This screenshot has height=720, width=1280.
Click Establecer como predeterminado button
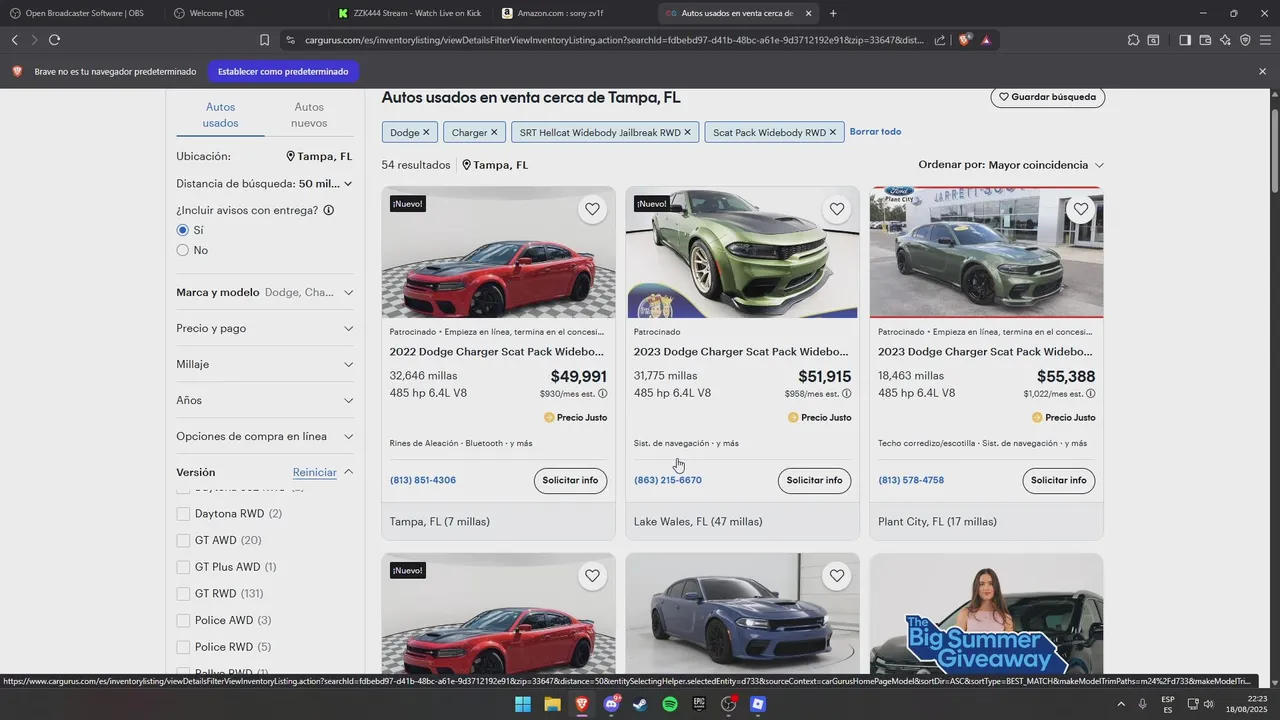(283, 72)
